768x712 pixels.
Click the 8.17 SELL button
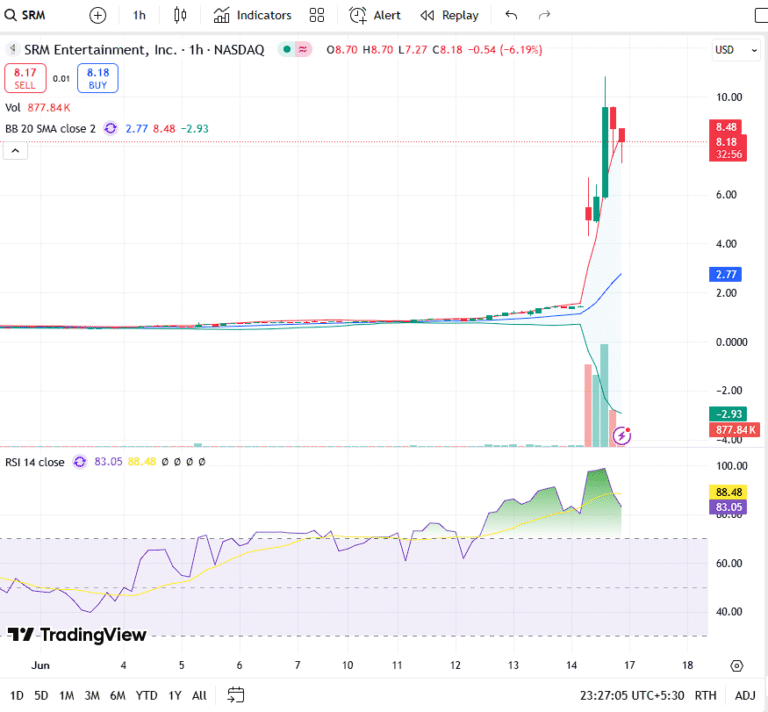[25, 78]
